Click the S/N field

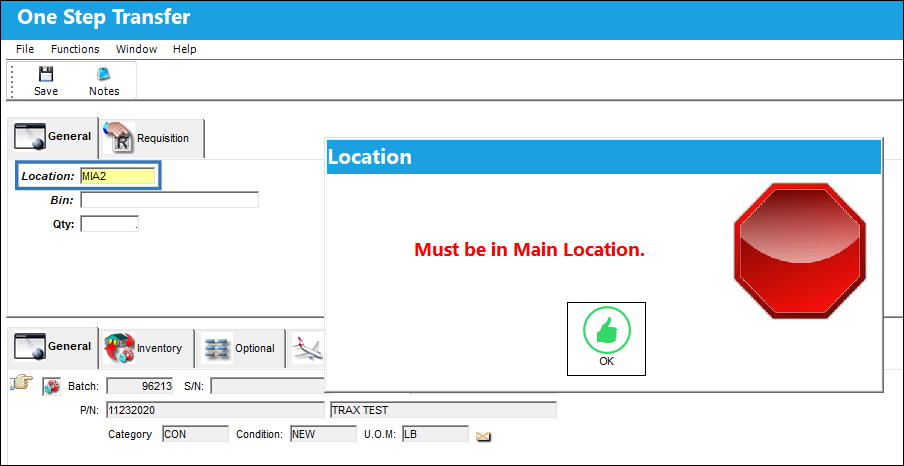click(x=268, y=386)
